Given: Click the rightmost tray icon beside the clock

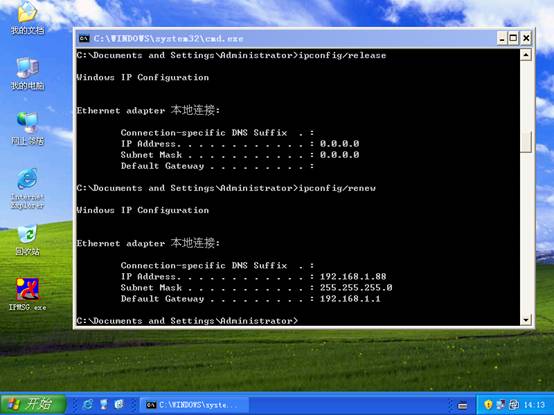Looking at the screenshot, I should click(513, 404).
